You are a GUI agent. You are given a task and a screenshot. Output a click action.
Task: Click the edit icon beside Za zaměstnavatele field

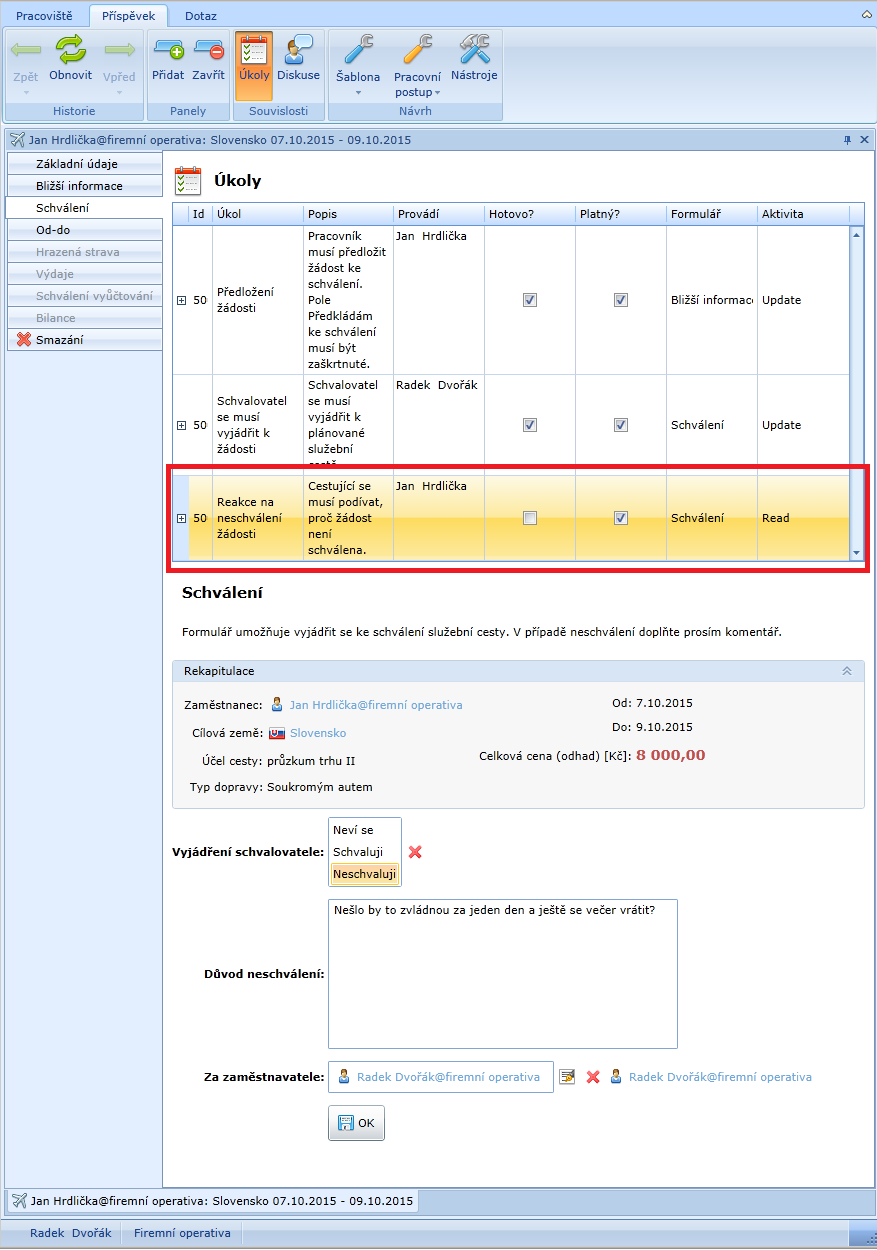click(567, 1077)
